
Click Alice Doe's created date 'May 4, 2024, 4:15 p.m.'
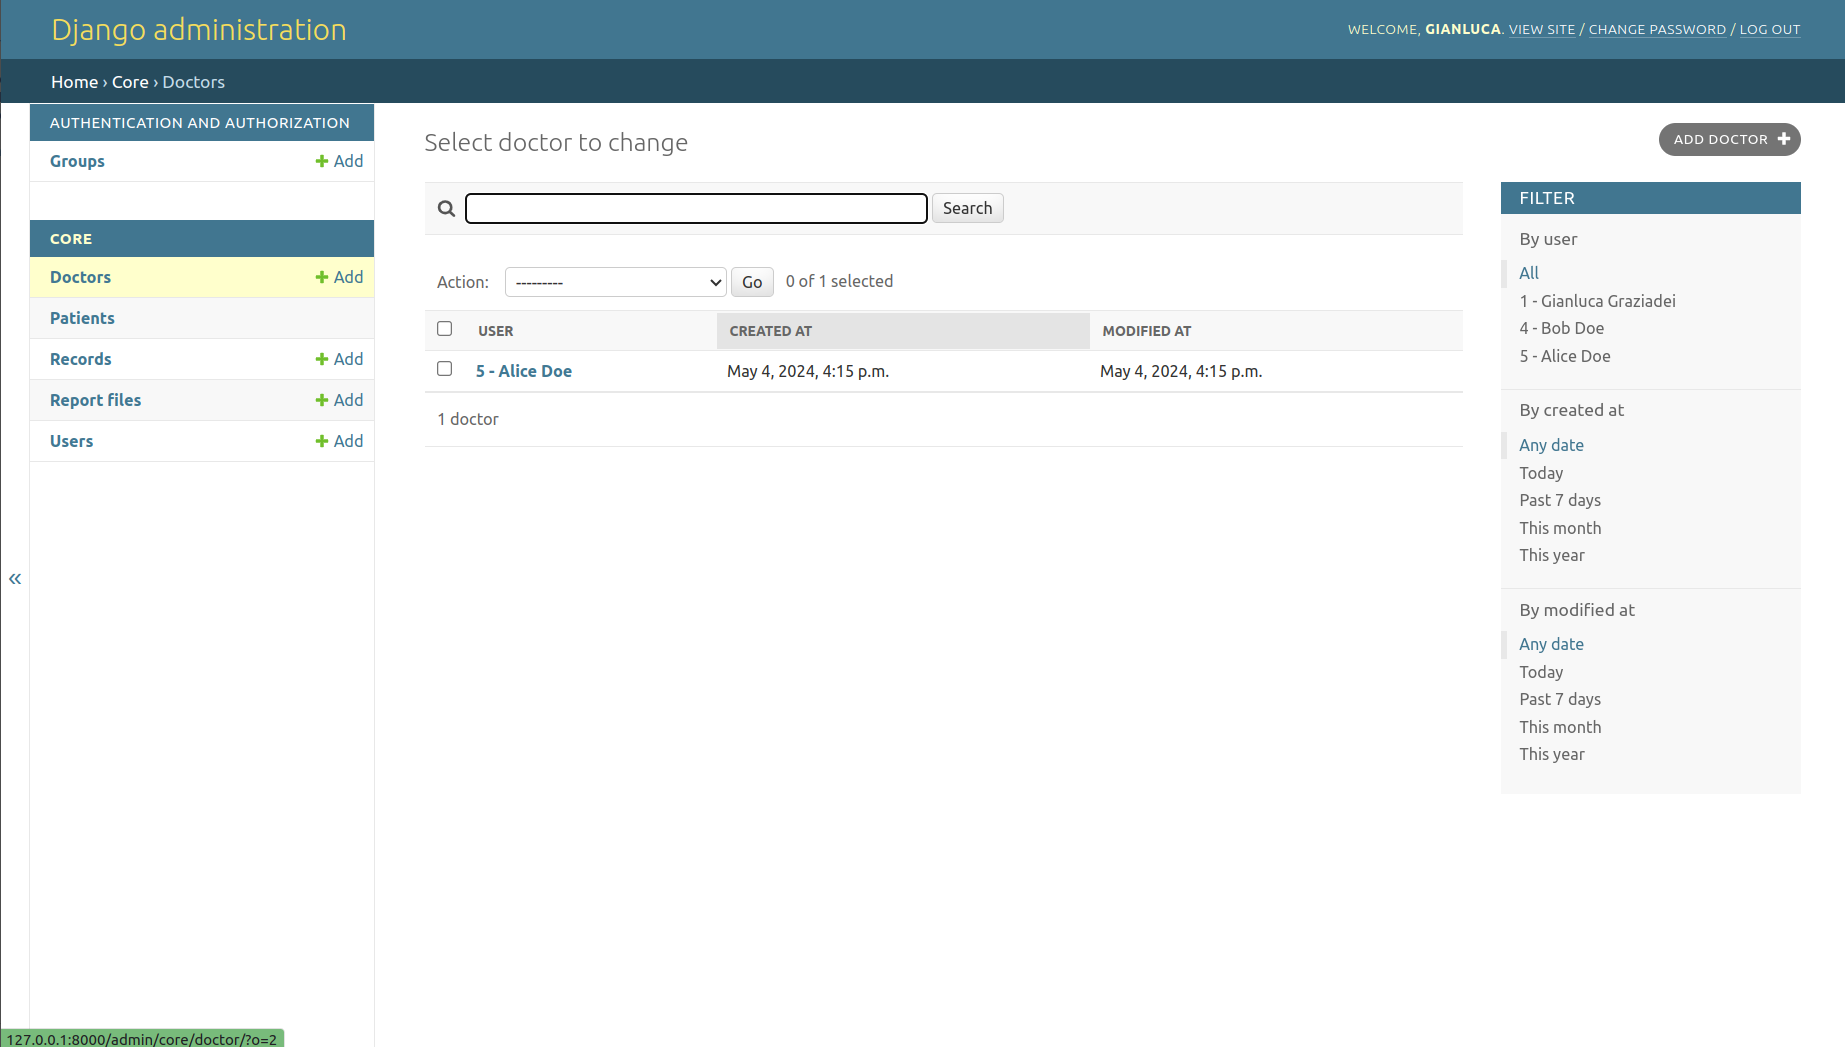pyautogui.click(x=808, y=371)
